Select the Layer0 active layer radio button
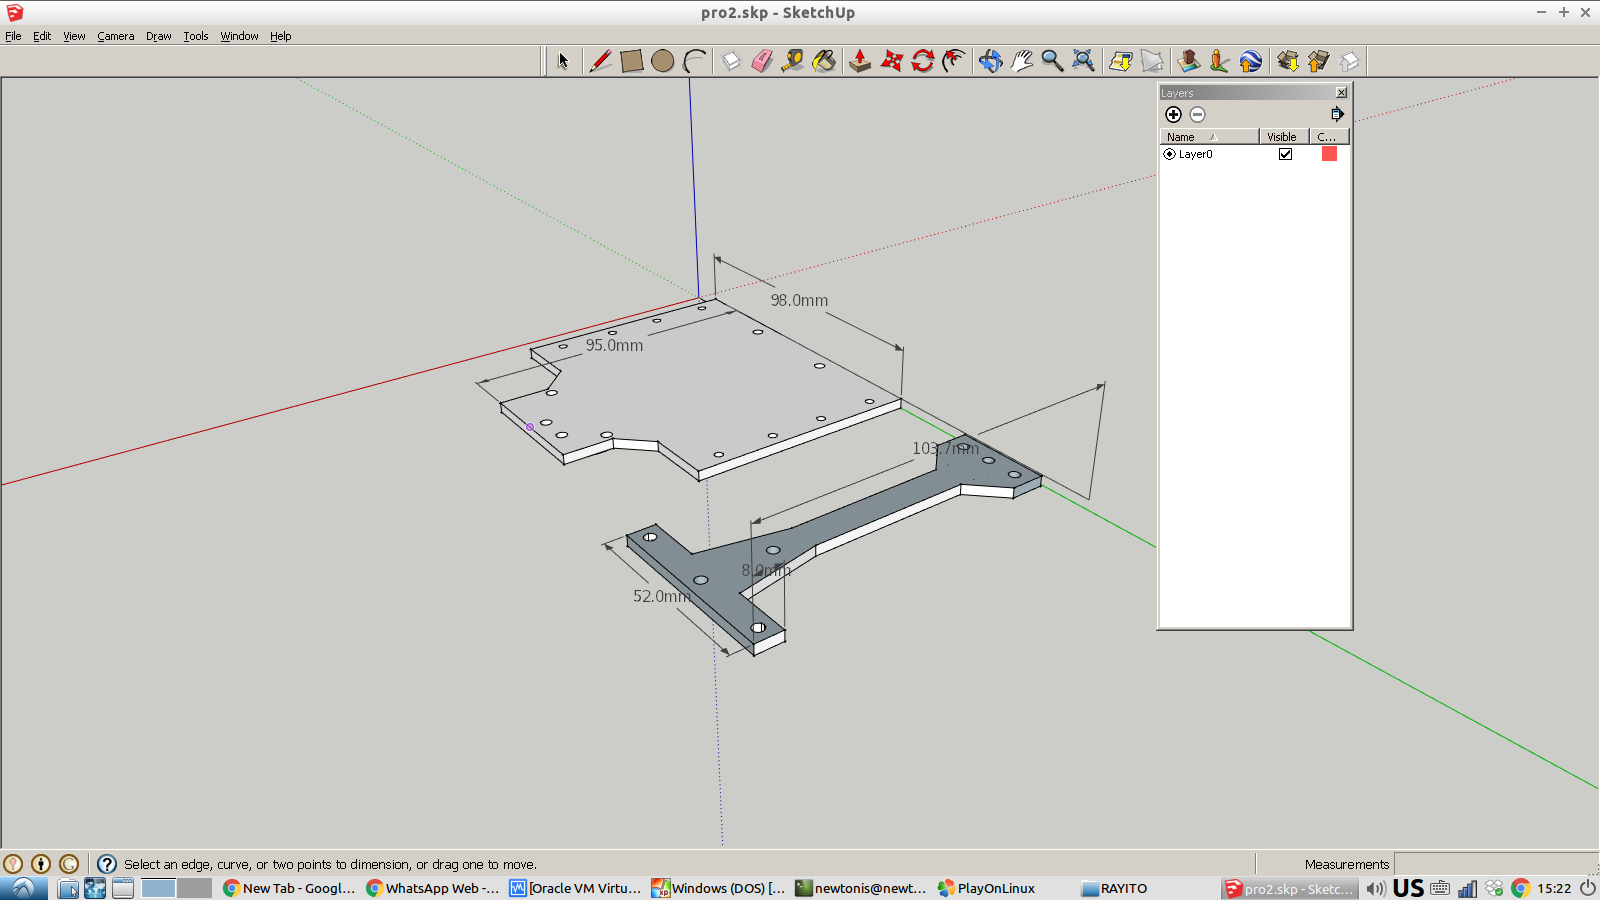The height and width of the screenshot is (900, 1600). point(1169,154)
